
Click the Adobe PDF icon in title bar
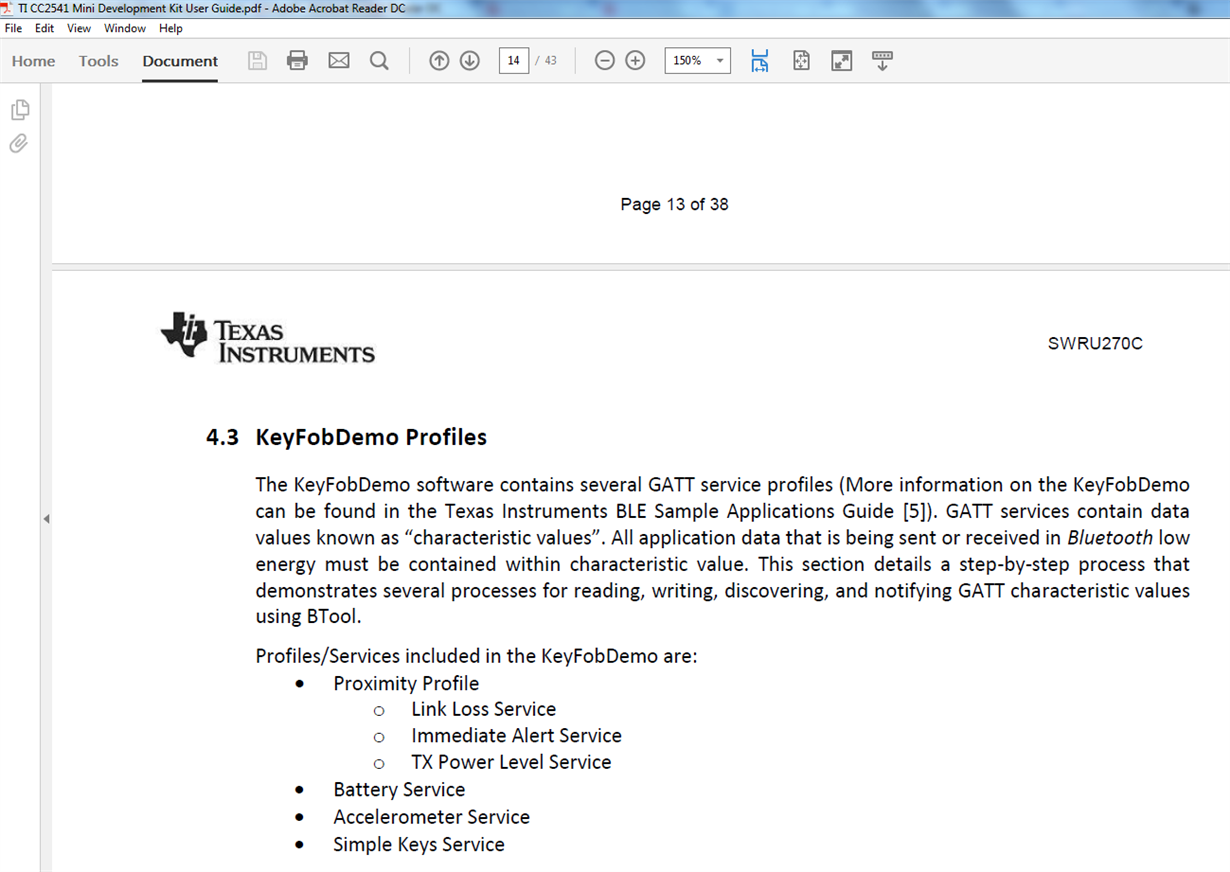click(x=8, y=8)
